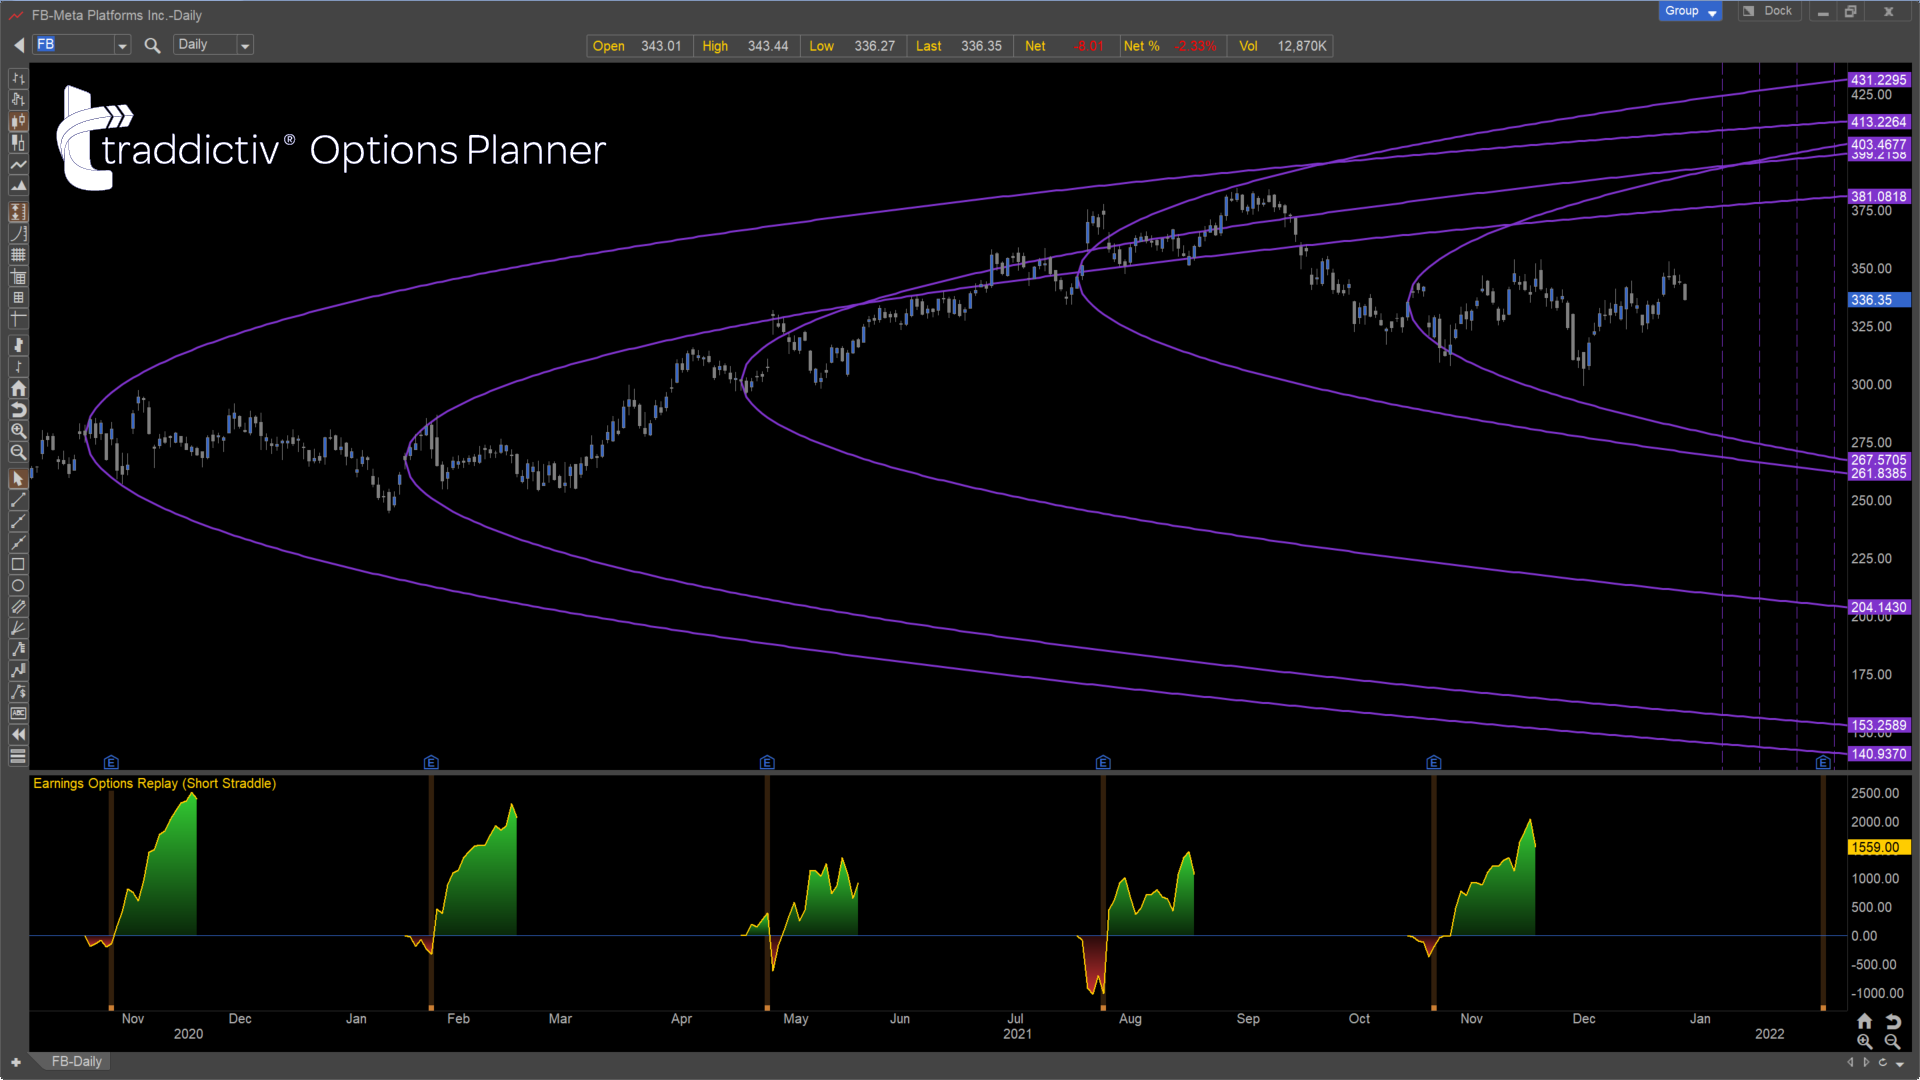1920x1080 pixels.
Task: Select the price extension drawing tool
Action: pos(18,671)
